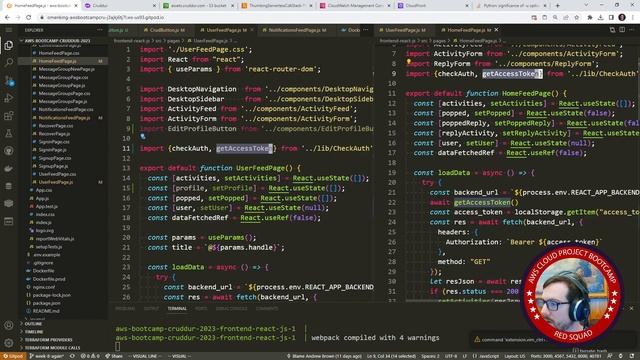The height and width of the screenshot is (360, 640).
Task: Click the errors and warnings count in status bar
Action: [x=90, y=356]
